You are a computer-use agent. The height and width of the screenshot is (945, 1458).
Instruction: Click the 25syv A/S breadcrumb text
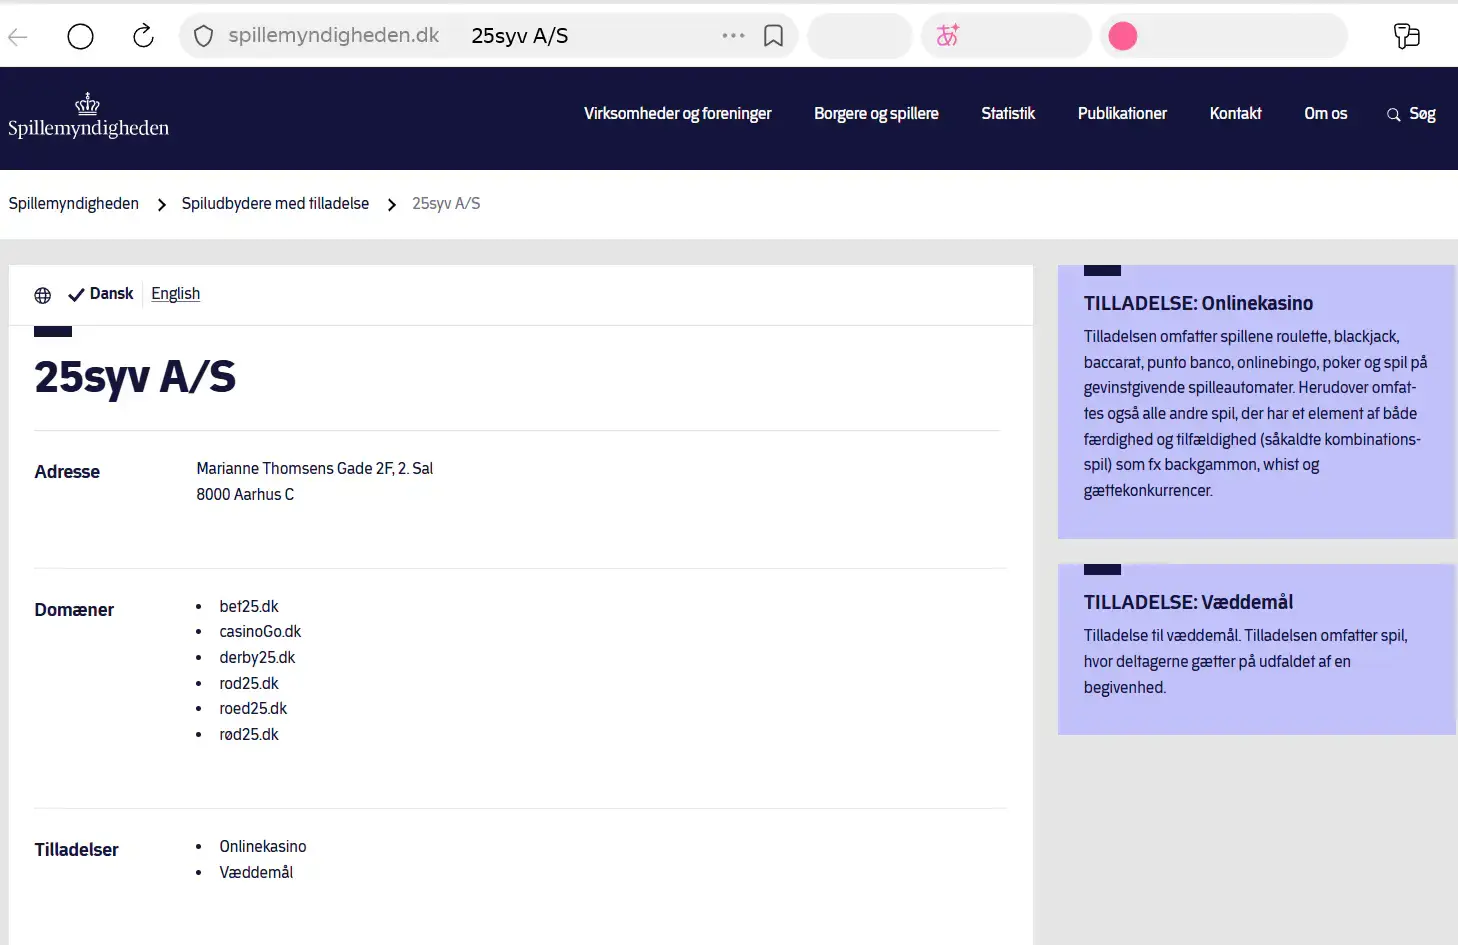coord(446,204)
